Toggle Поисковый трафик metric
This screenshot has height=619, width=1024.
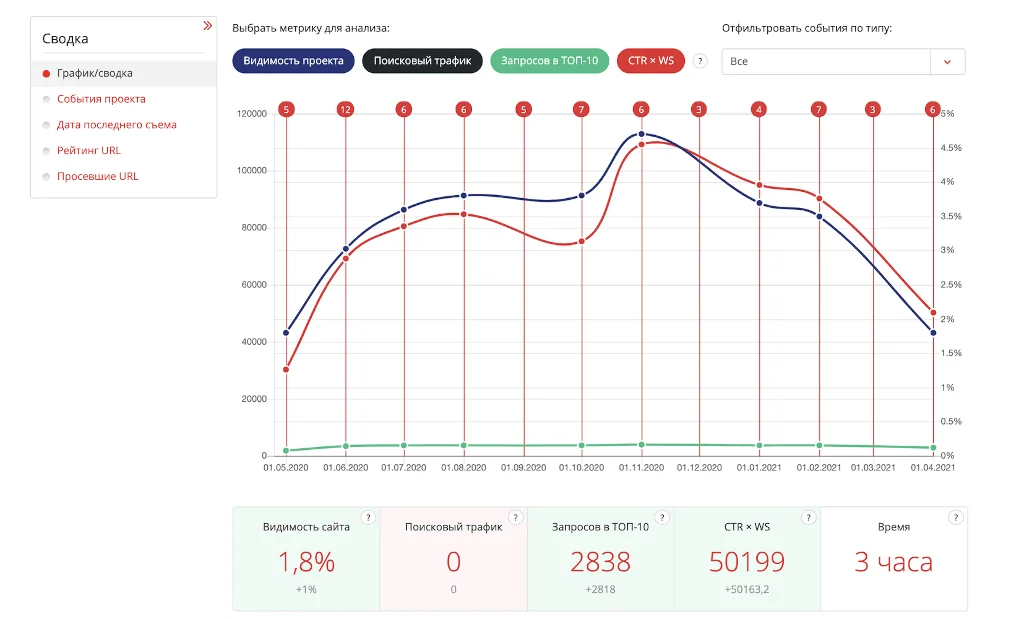click(422, 61)
